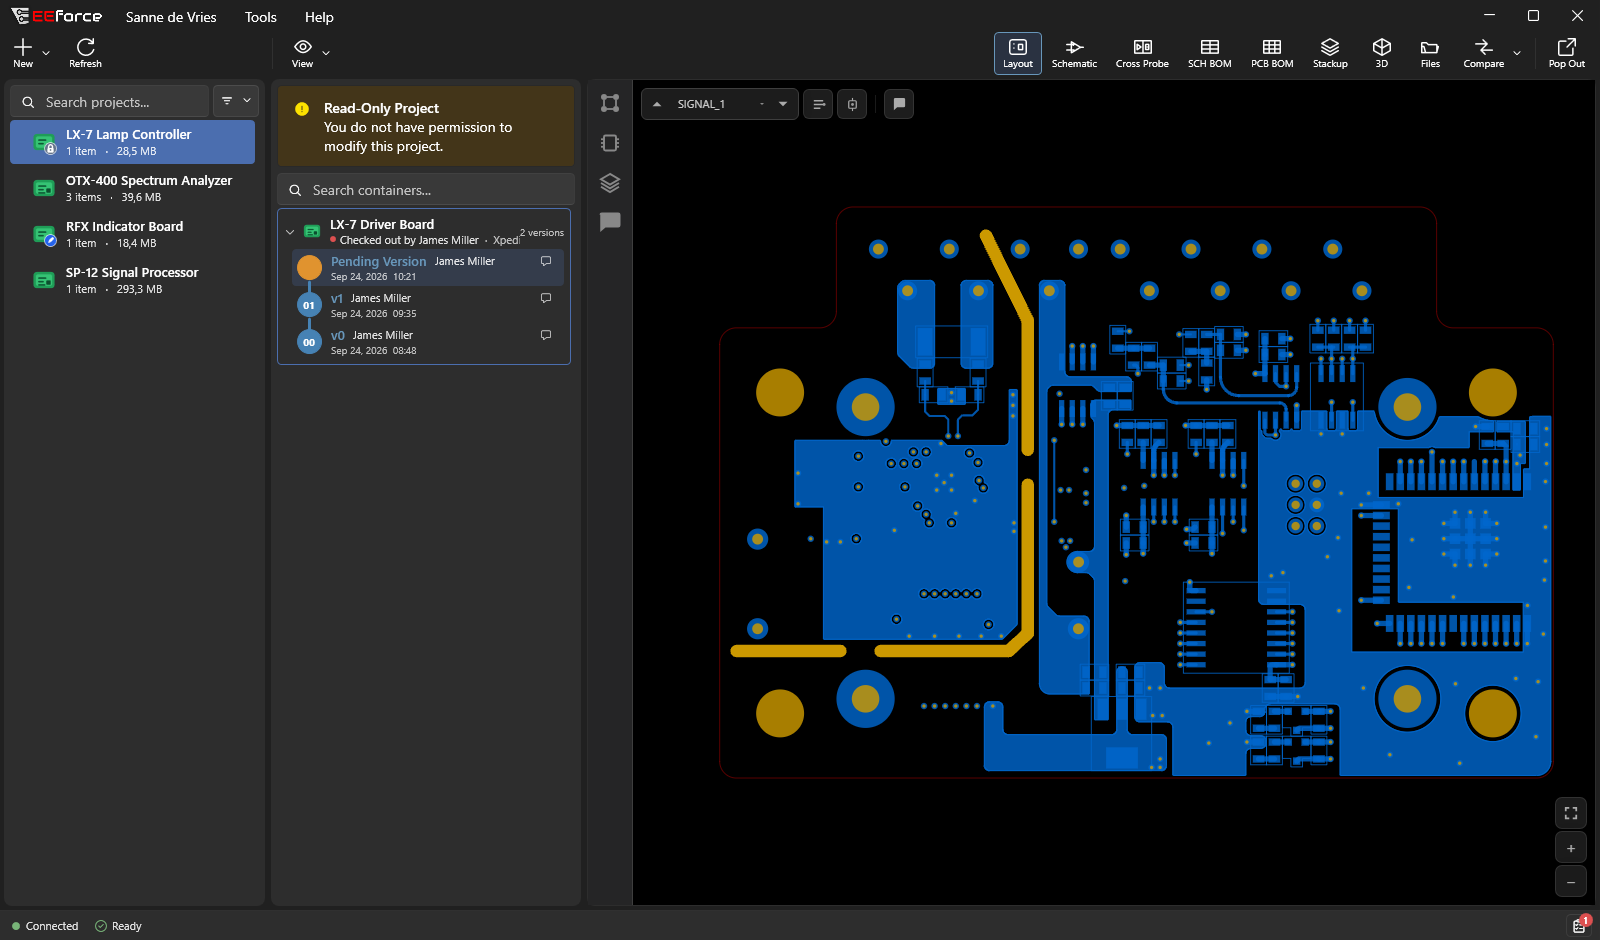Open the Help menu
Viewport: 1600px width, 940px height.
pyautogui.click(x=319, y=17)
